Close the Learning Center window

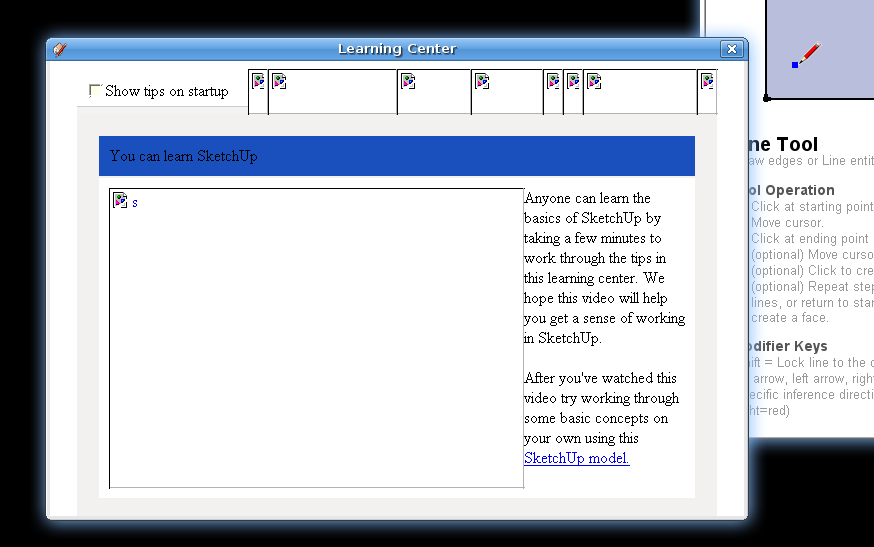(x=732, y=49)
